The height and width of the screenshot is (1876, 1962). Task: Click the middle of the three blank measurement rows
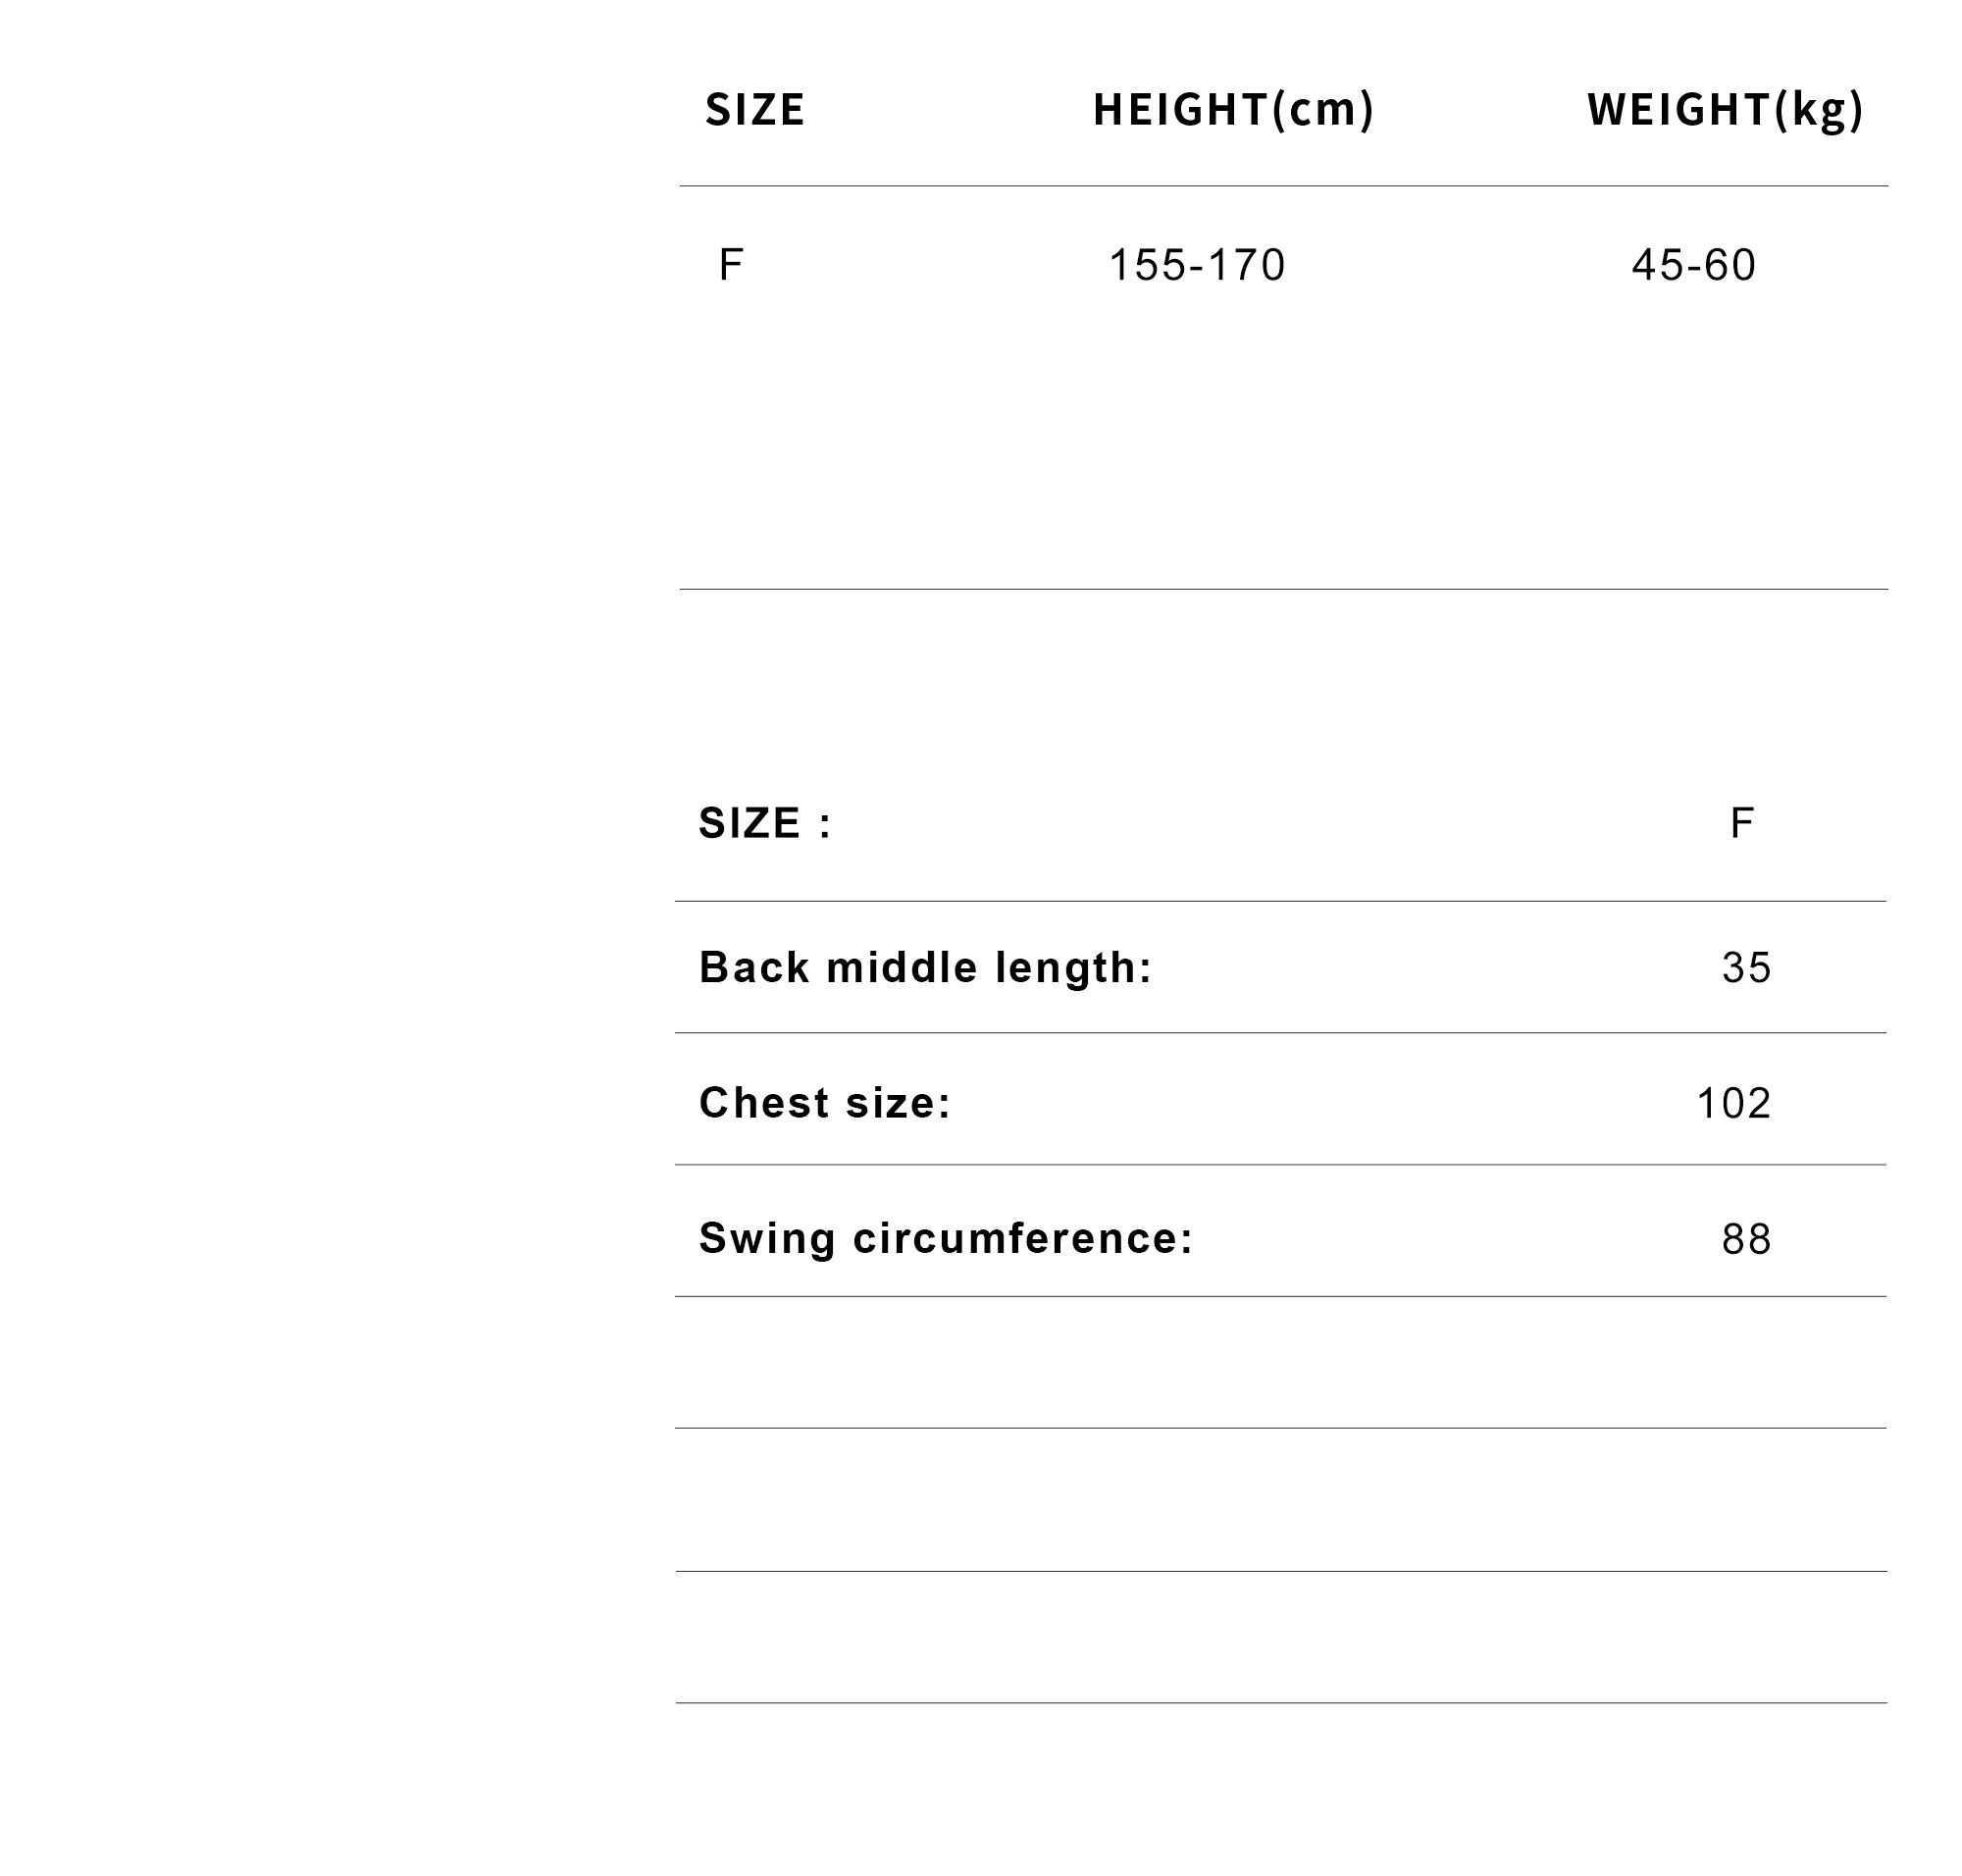(x=1280, y=1500)
